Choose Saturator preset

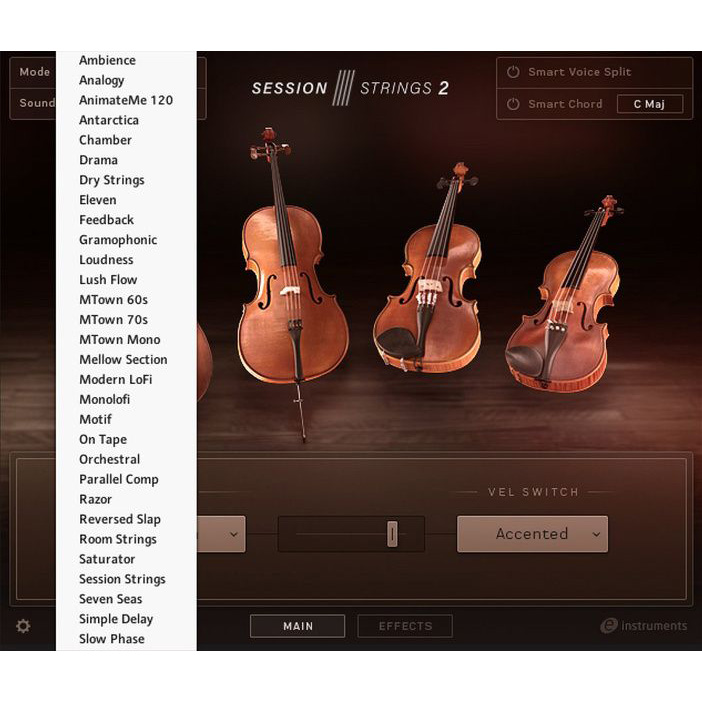pos(107,559)
